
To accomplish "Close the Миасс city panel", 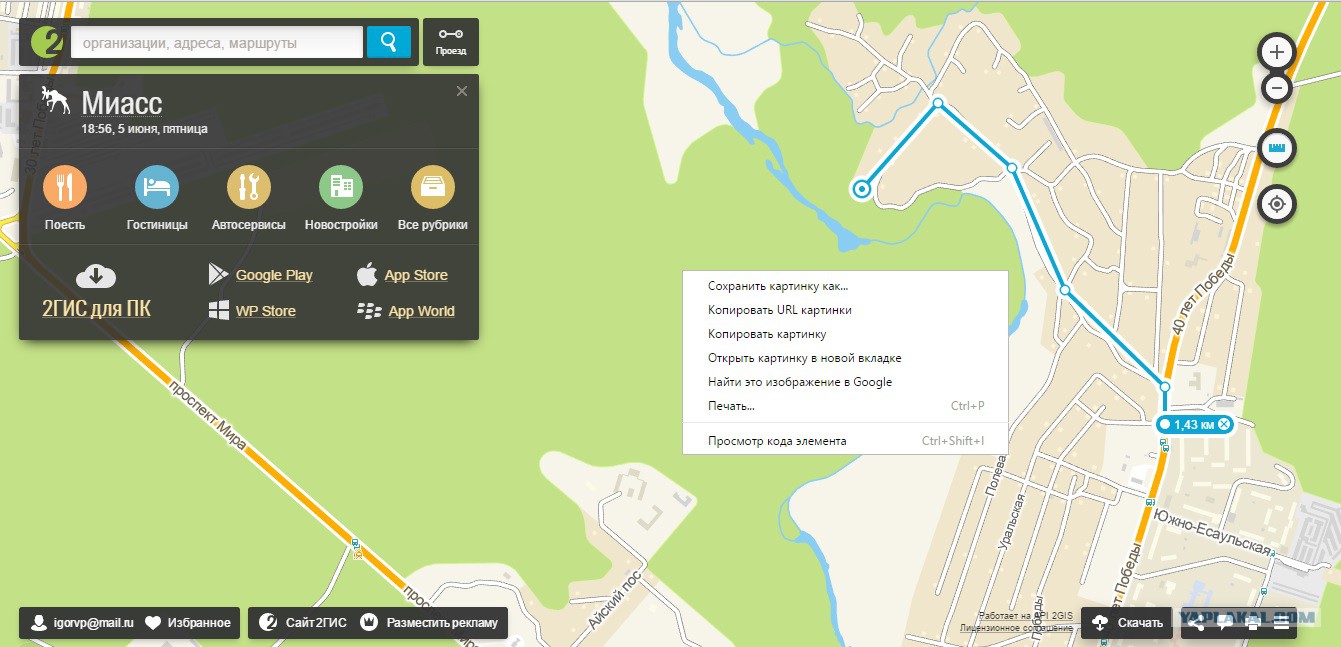I will pyautogui.click(x=462, y=91).
